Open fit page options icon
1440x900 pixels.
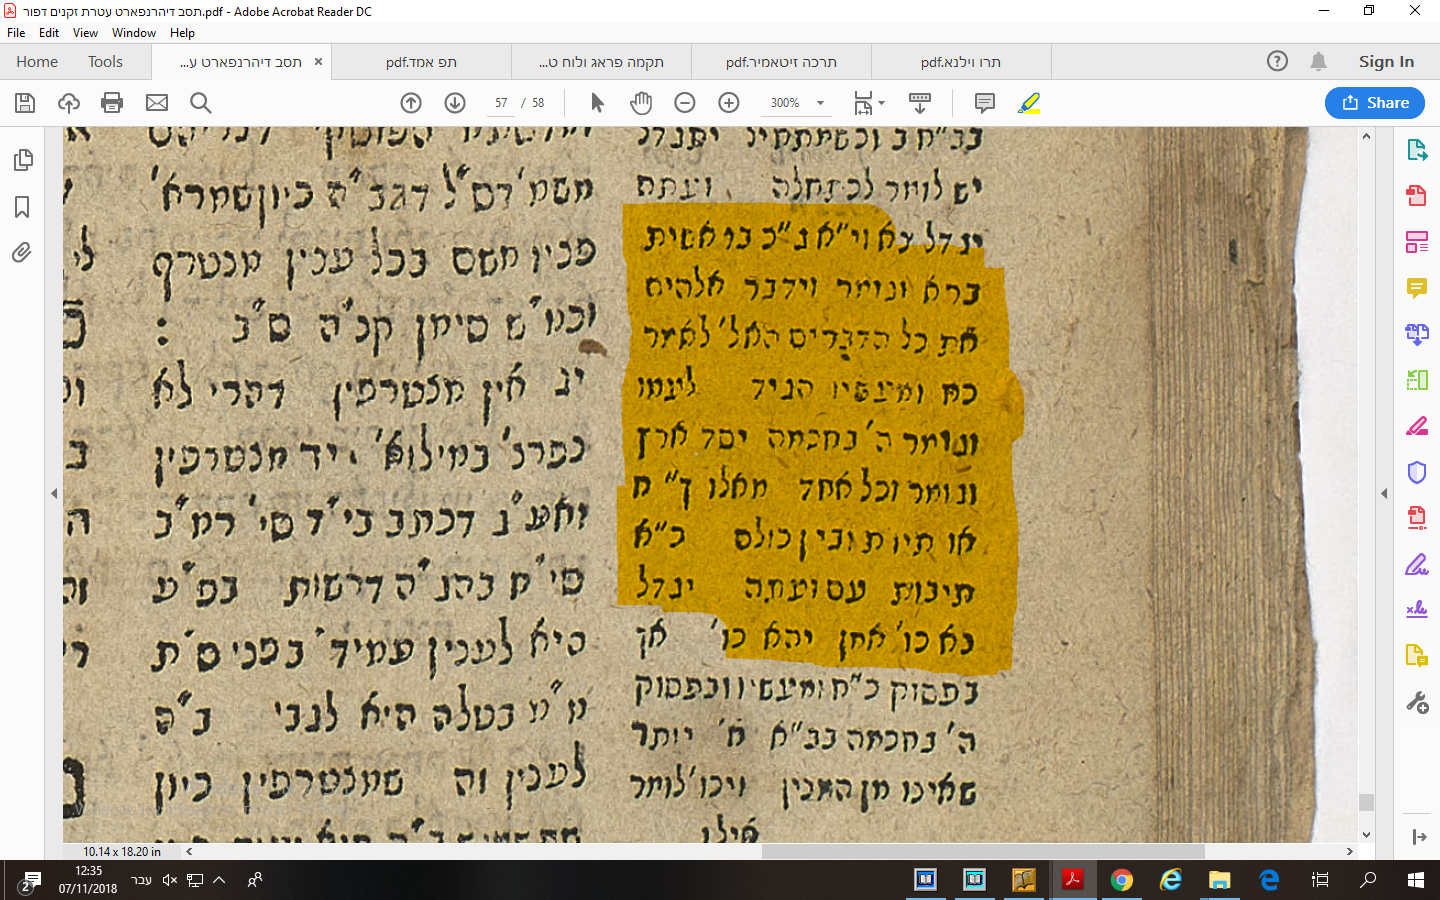tap(863, 103)
